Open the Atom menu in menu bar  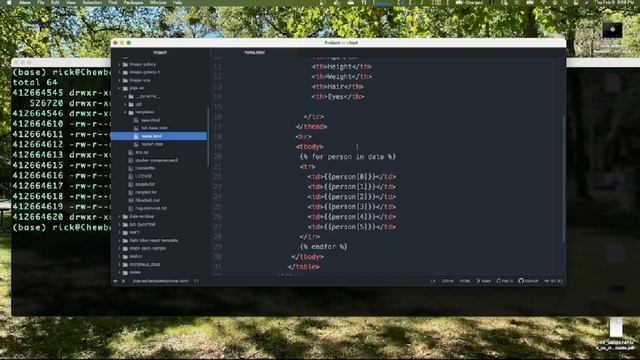tap(25, 2)
